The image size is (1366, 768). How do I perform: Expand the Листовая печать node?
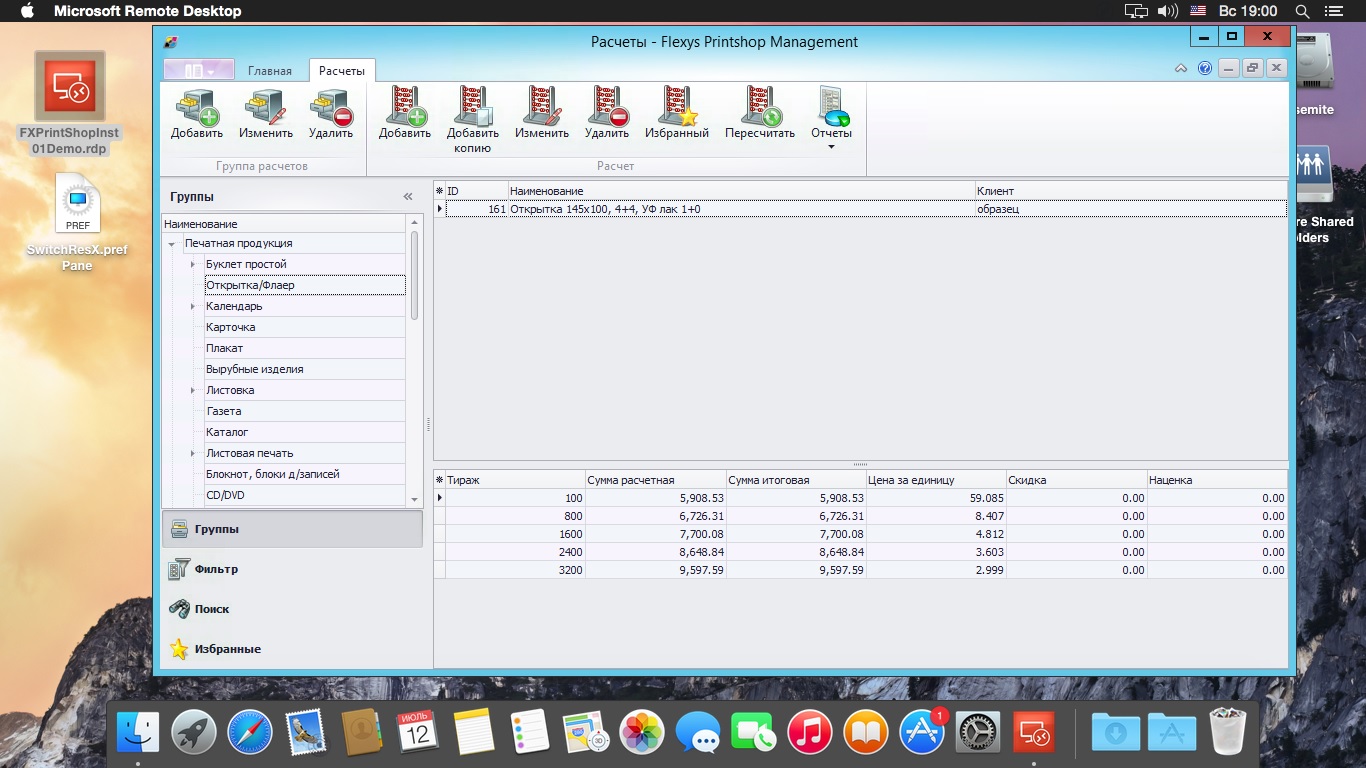point(193,454)
